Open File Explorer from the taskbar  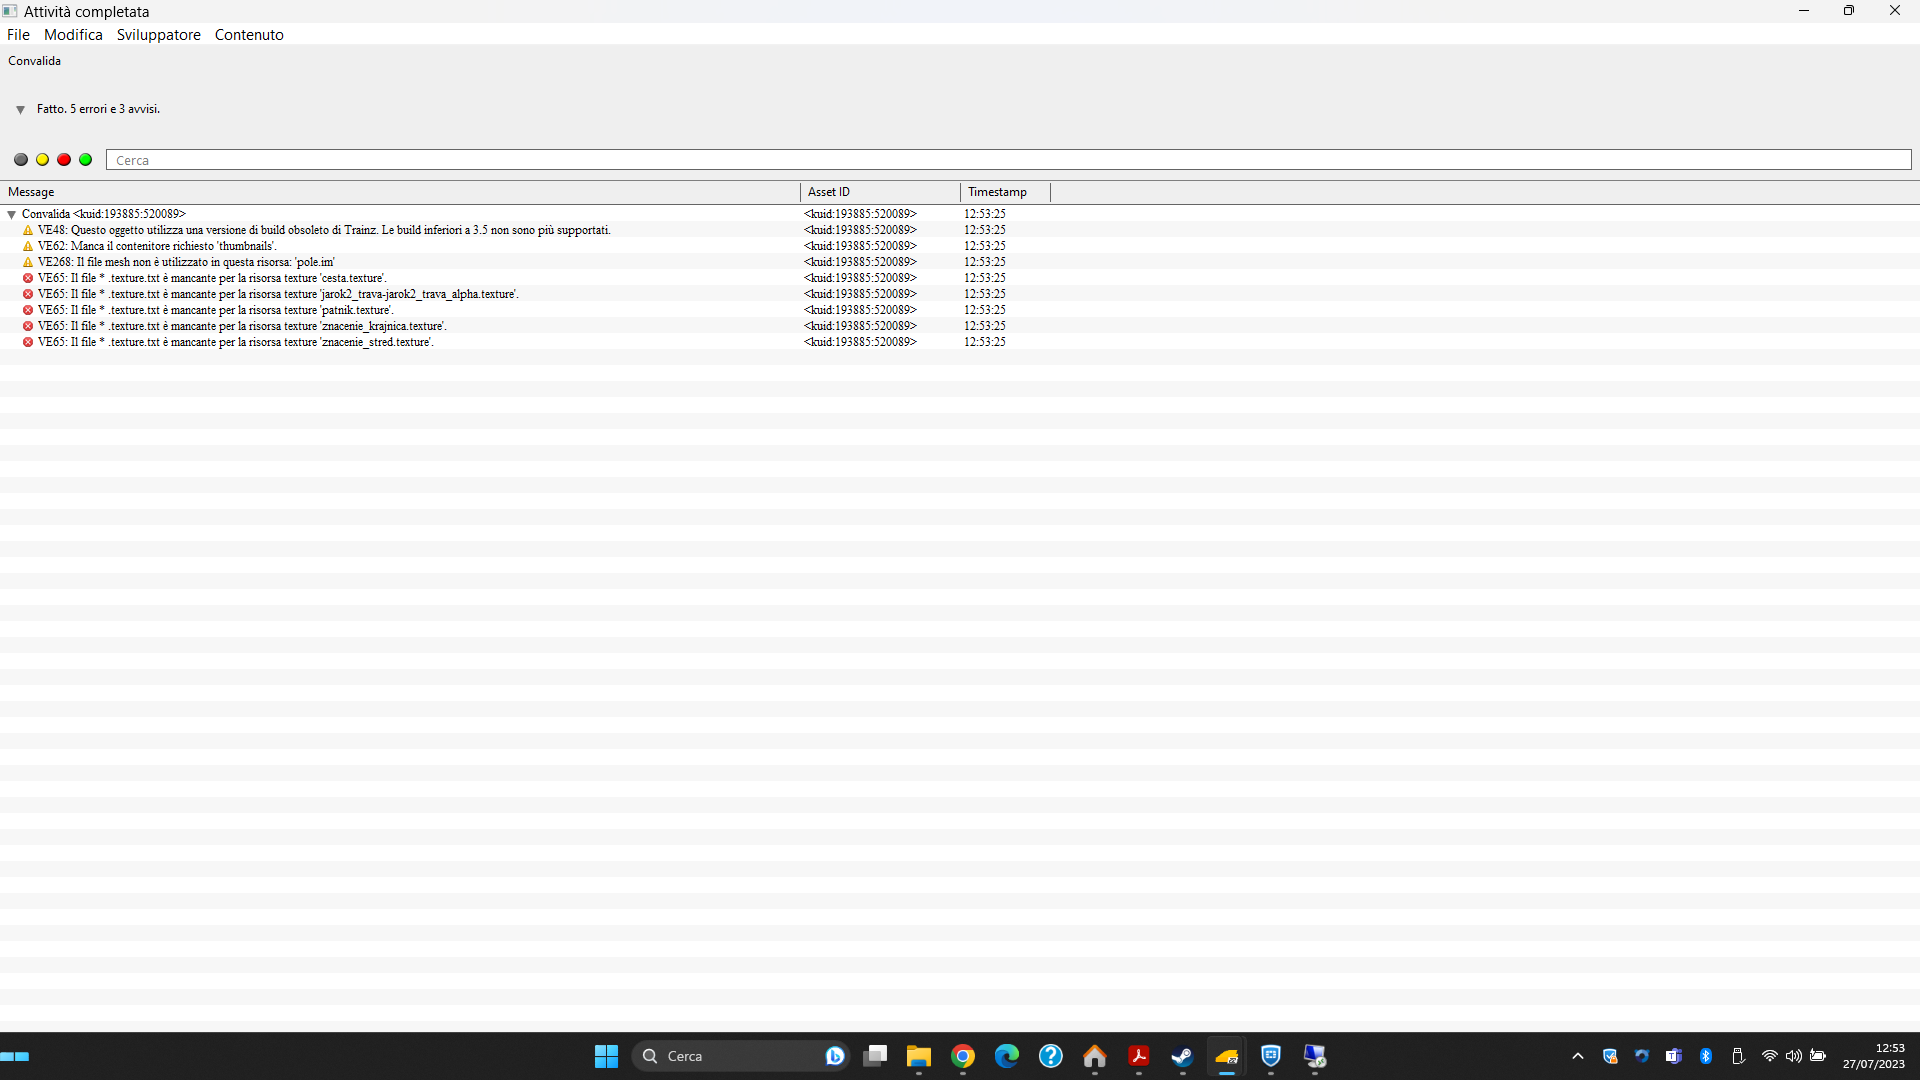pos(919,1056)
